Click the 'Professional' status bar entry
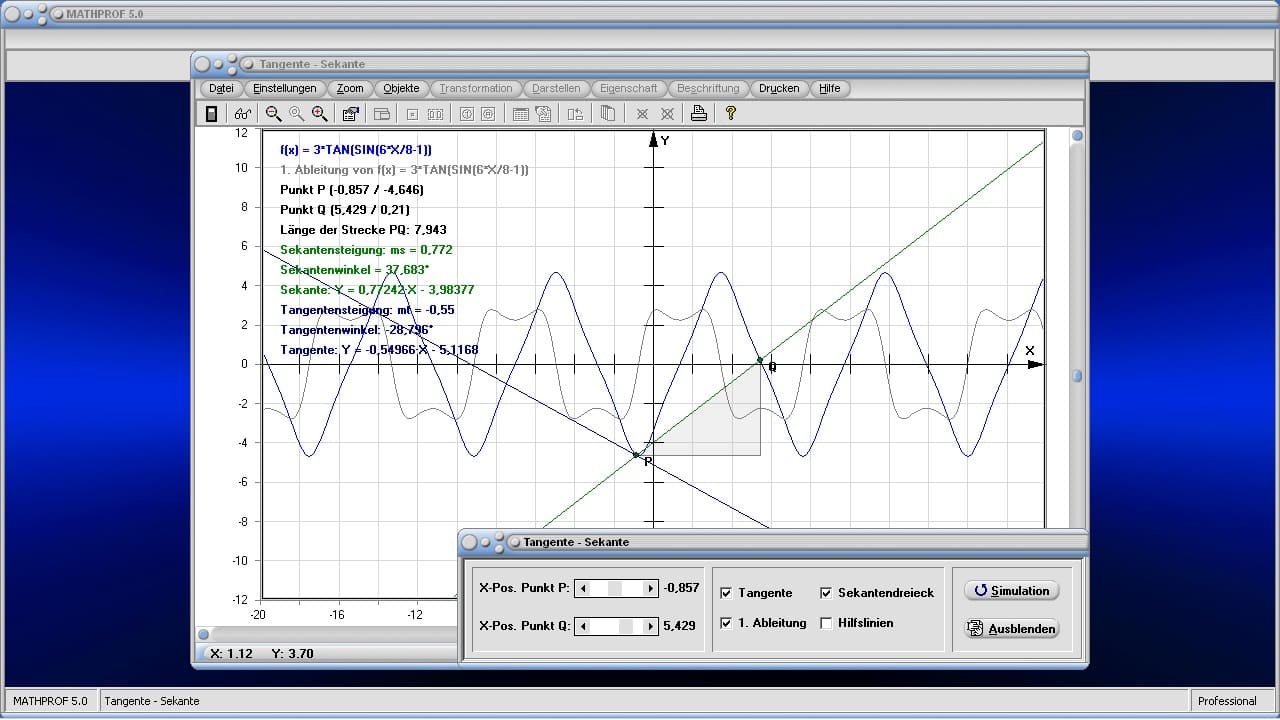Viewport: 1280px width, 720px height. pyautogui.click(x=1227, y=701)
